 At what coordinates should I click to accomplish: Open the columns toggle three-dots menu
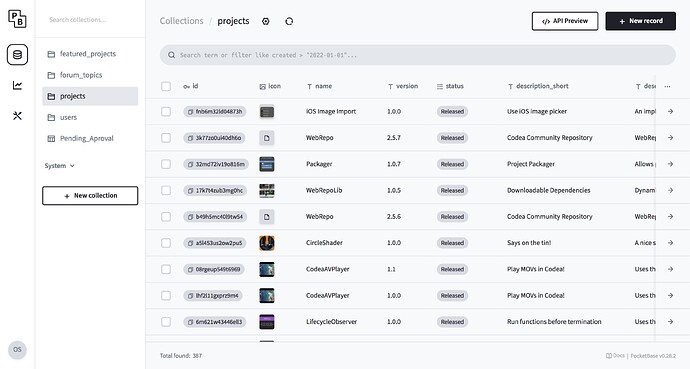tap(668, 86)
